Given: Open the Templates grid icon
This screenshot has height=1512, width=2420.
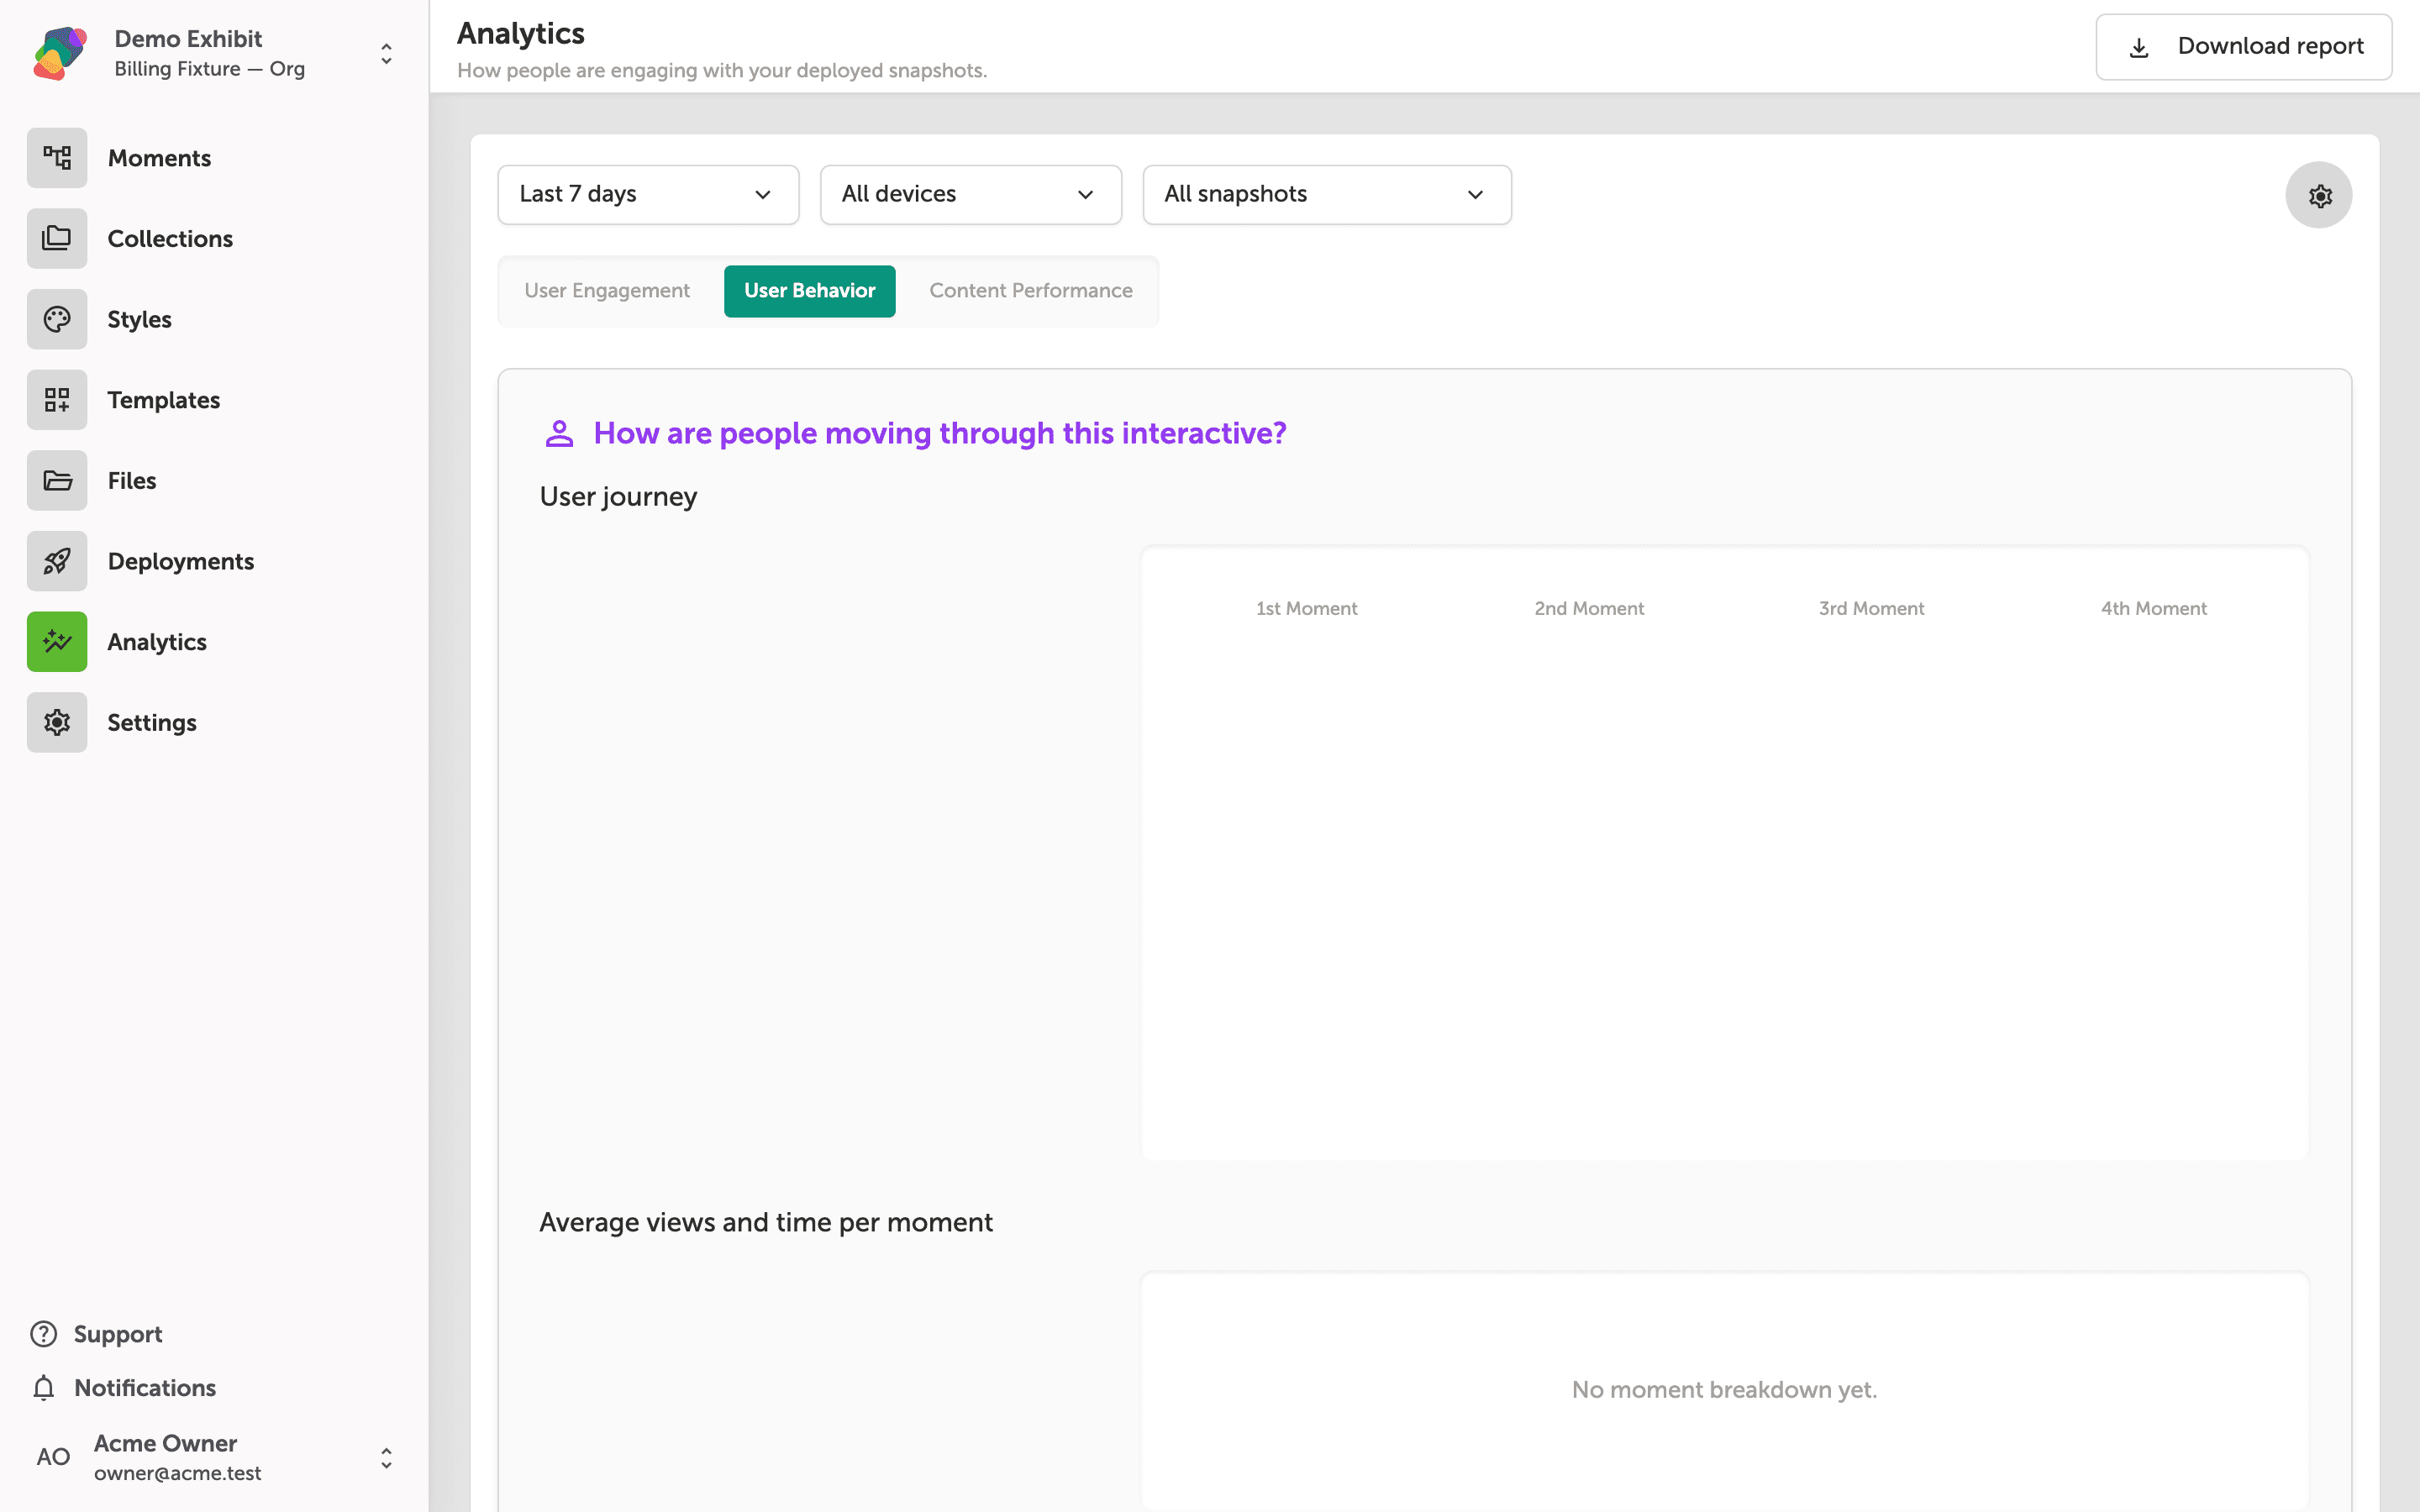Looking at the screenshot, I should [57, 400].
